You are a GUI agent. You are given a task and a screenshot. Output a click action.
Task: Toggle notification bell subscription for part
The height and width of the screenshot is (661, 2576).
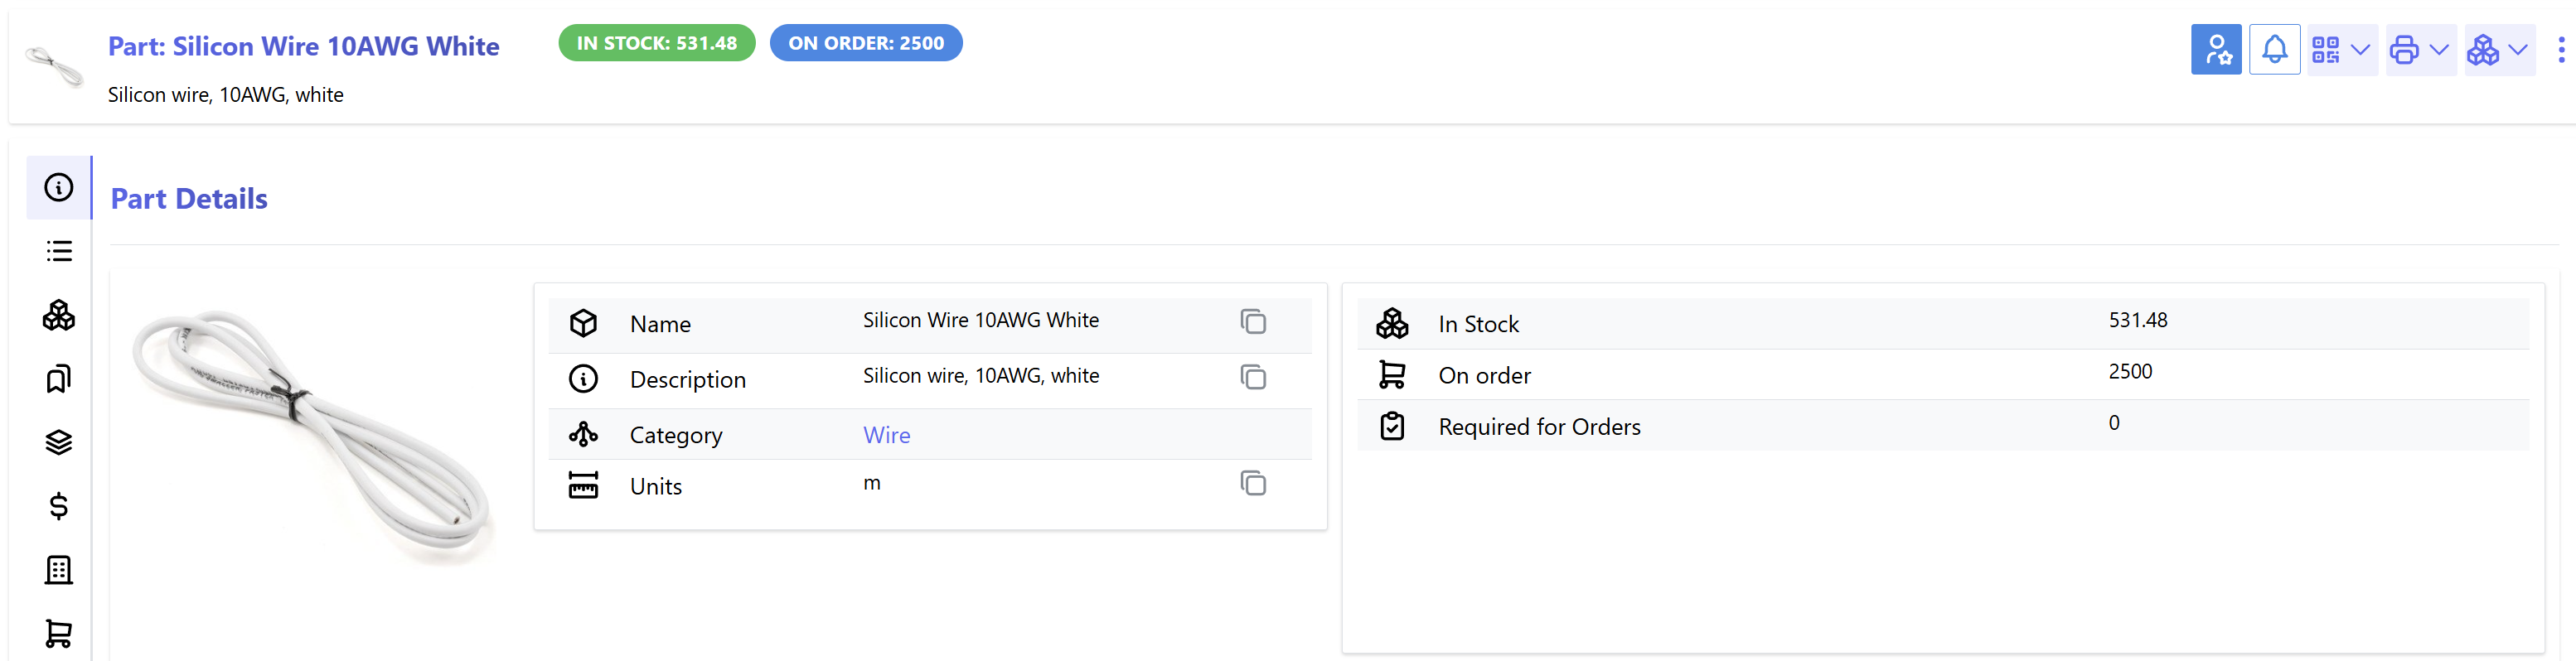2274,49
